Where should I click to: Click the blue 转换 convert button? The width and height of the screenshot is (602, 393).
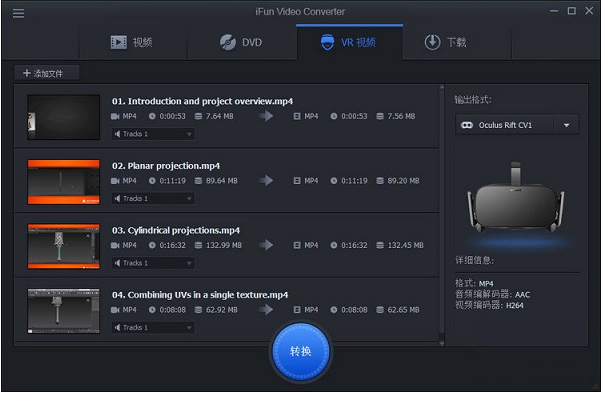click(x=301, y=352)
